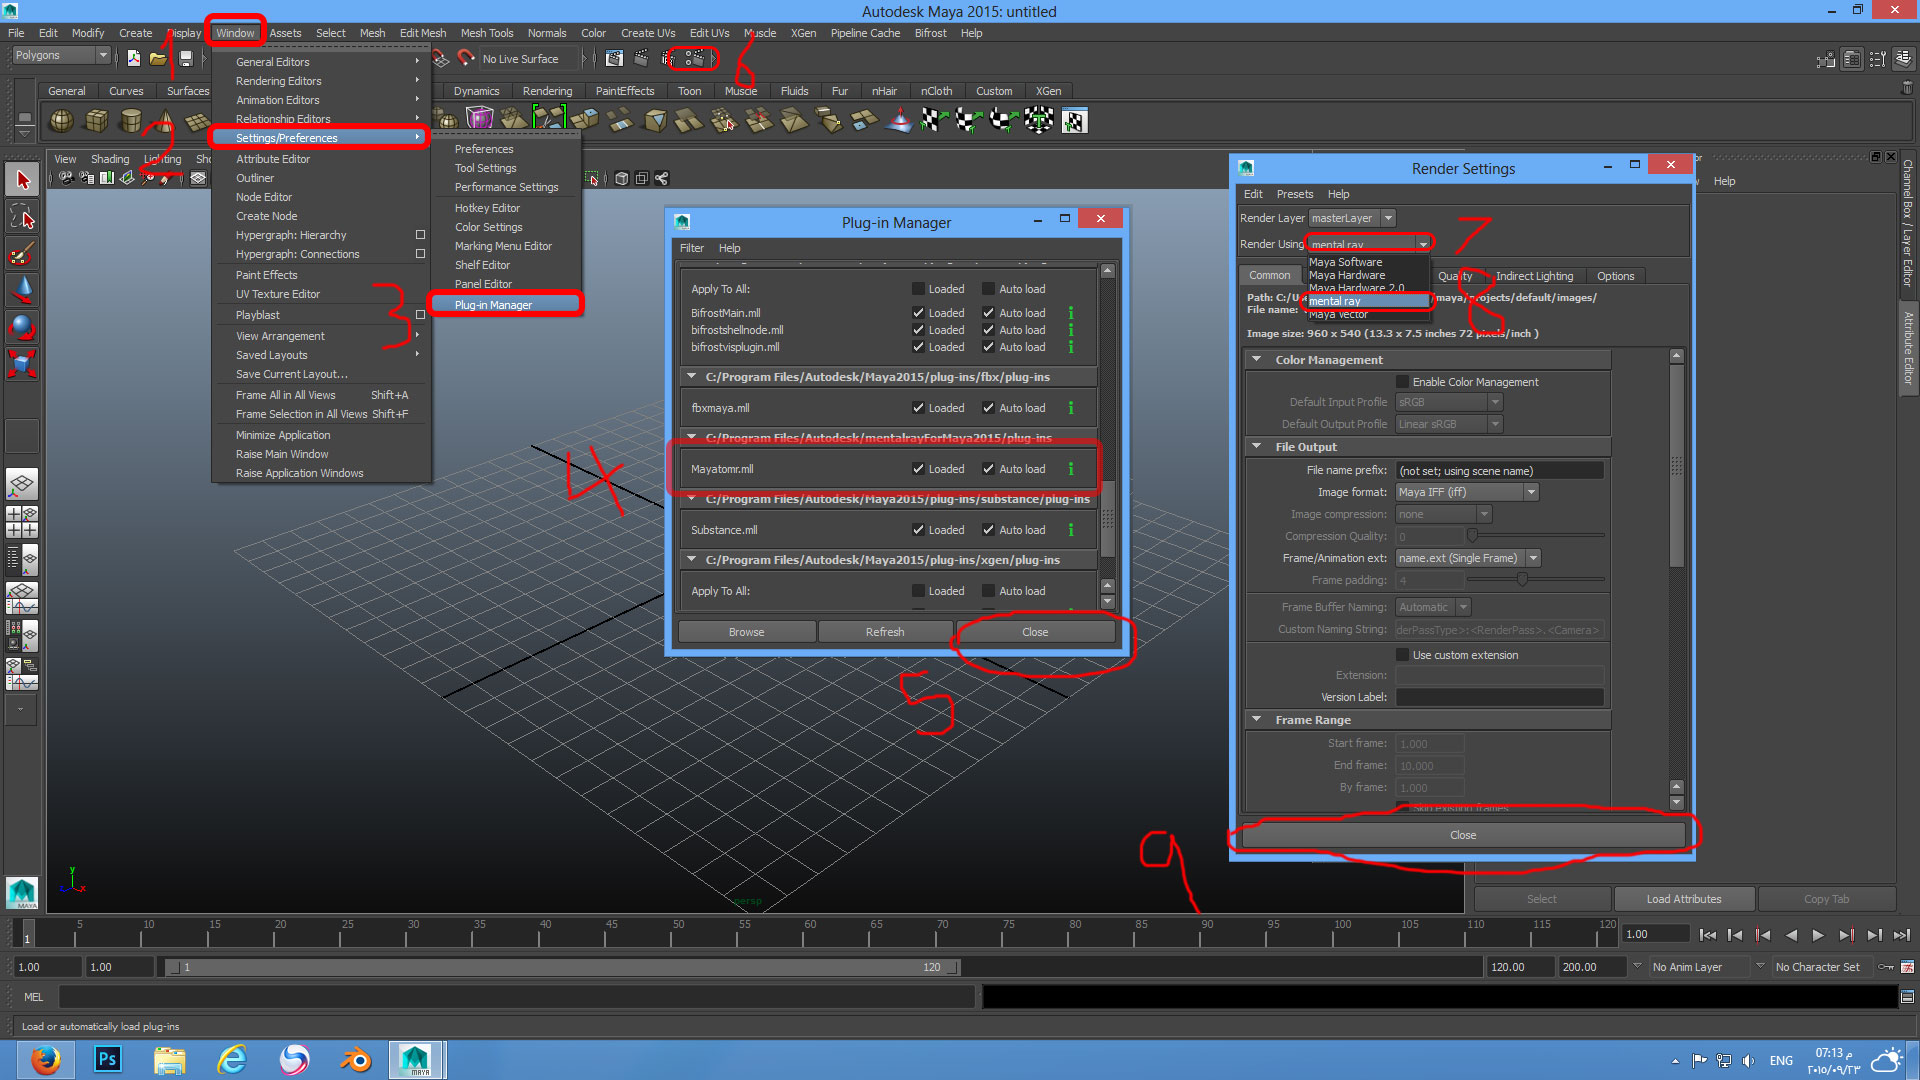Click the Save Scene disk icon
The width and height of the screenshot is (1920, 1080).
186,58
